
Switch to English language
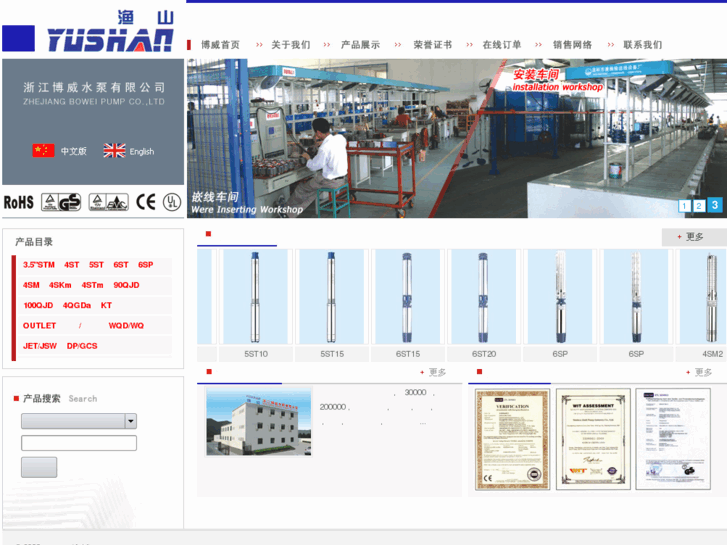(141, 152)
